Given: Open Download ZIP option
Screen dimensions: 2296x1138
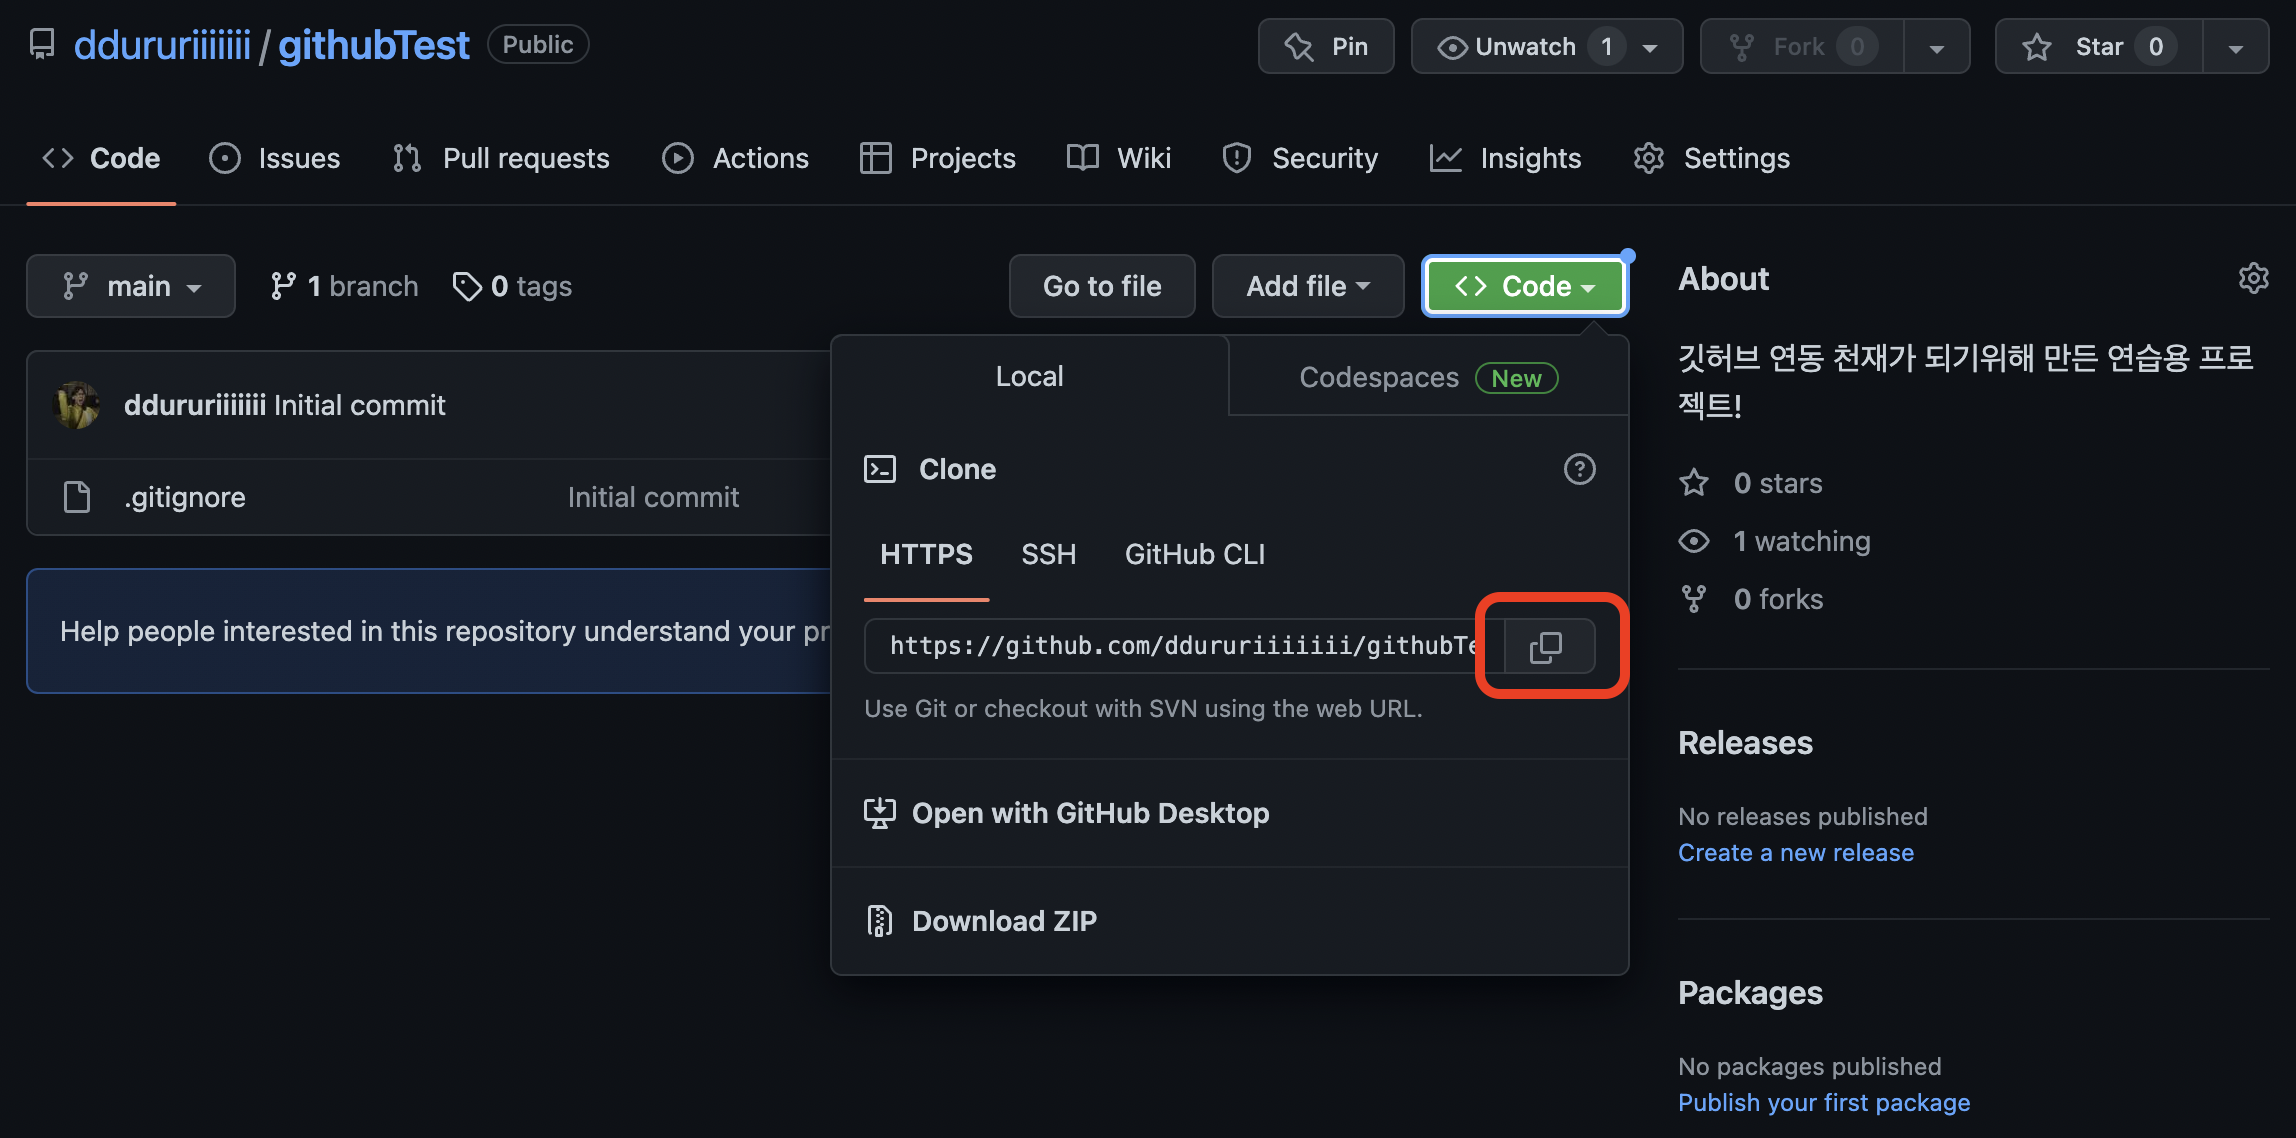Looking at the screenshot, I should click(1003, 921).
